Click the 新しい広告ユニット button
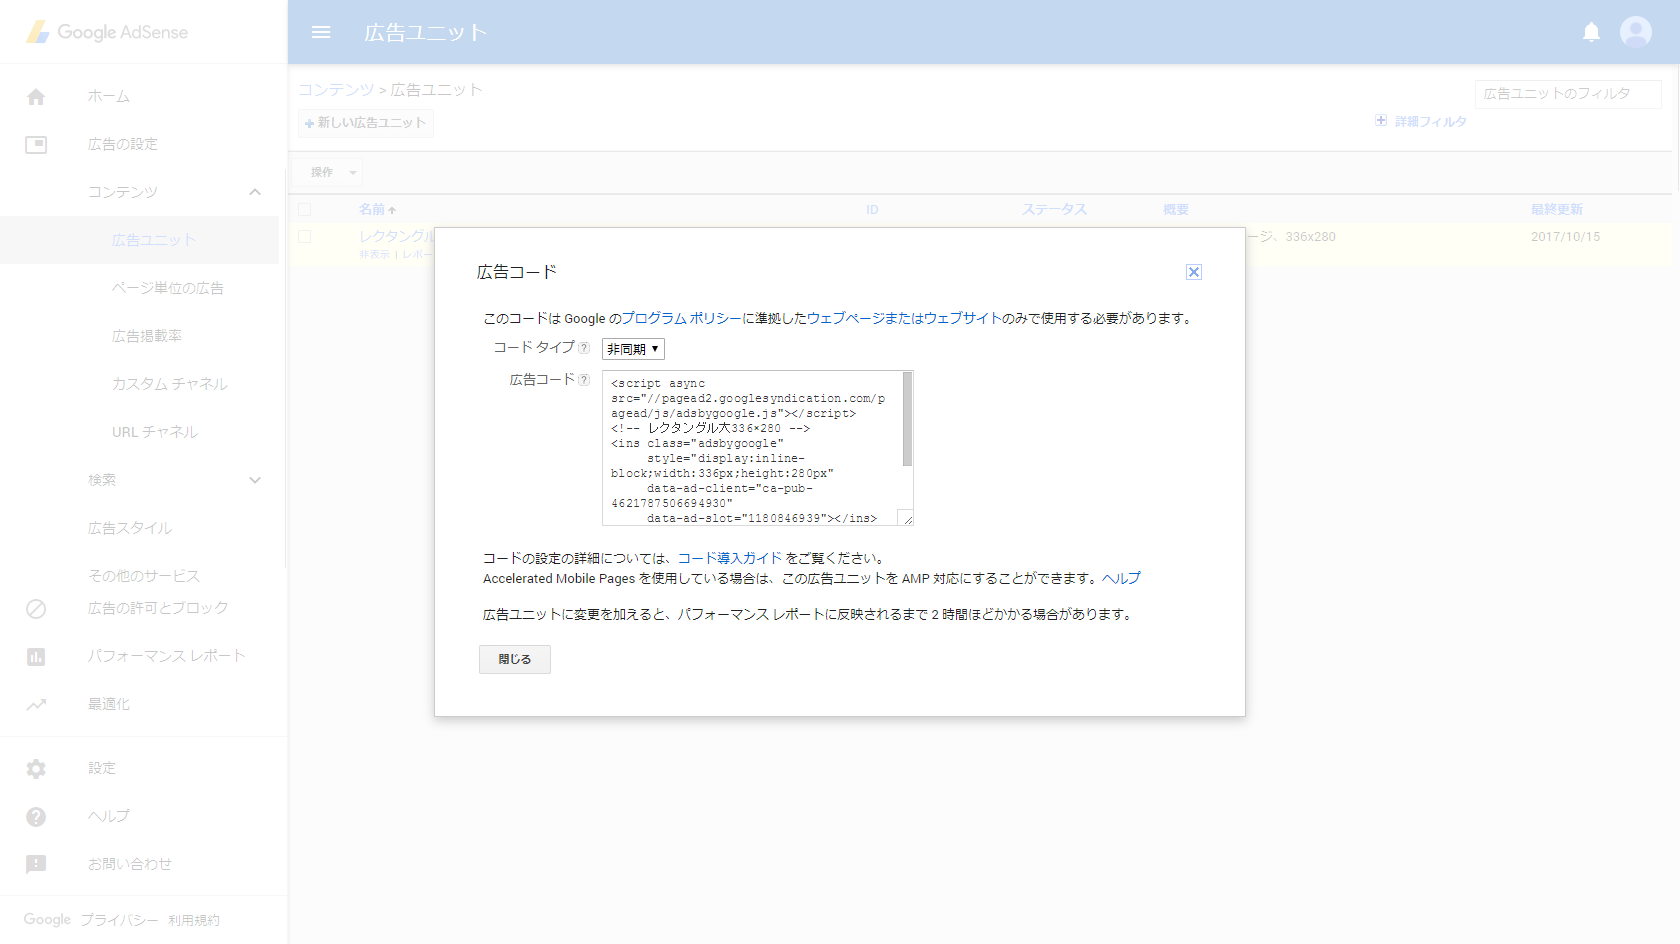 [x=366, y=123]
